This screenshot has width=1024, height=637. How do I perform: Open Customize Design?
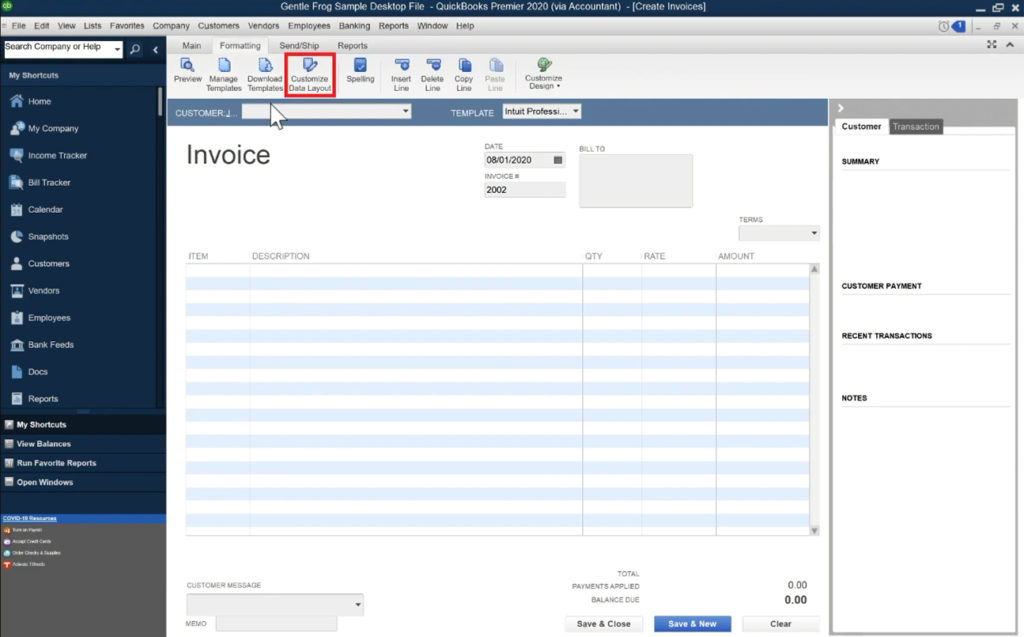point(542,70)
